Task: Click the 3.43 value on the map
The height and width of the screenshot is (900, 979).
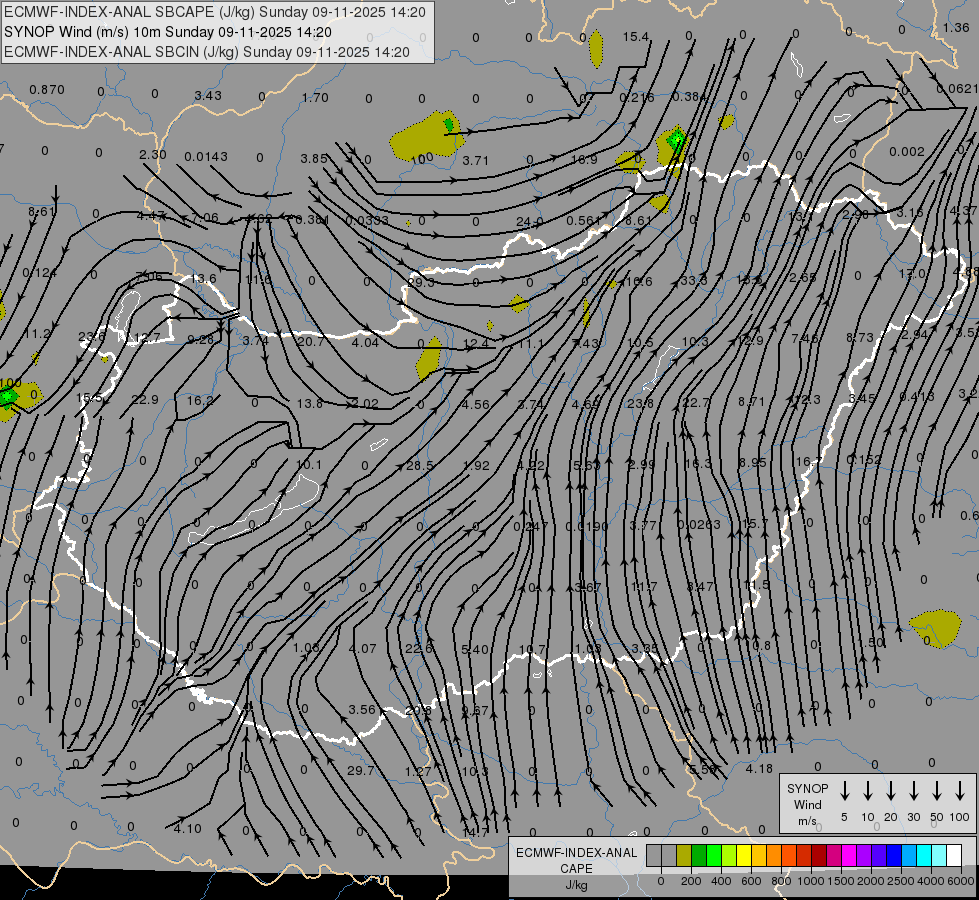Action: (x=208, y=96)
